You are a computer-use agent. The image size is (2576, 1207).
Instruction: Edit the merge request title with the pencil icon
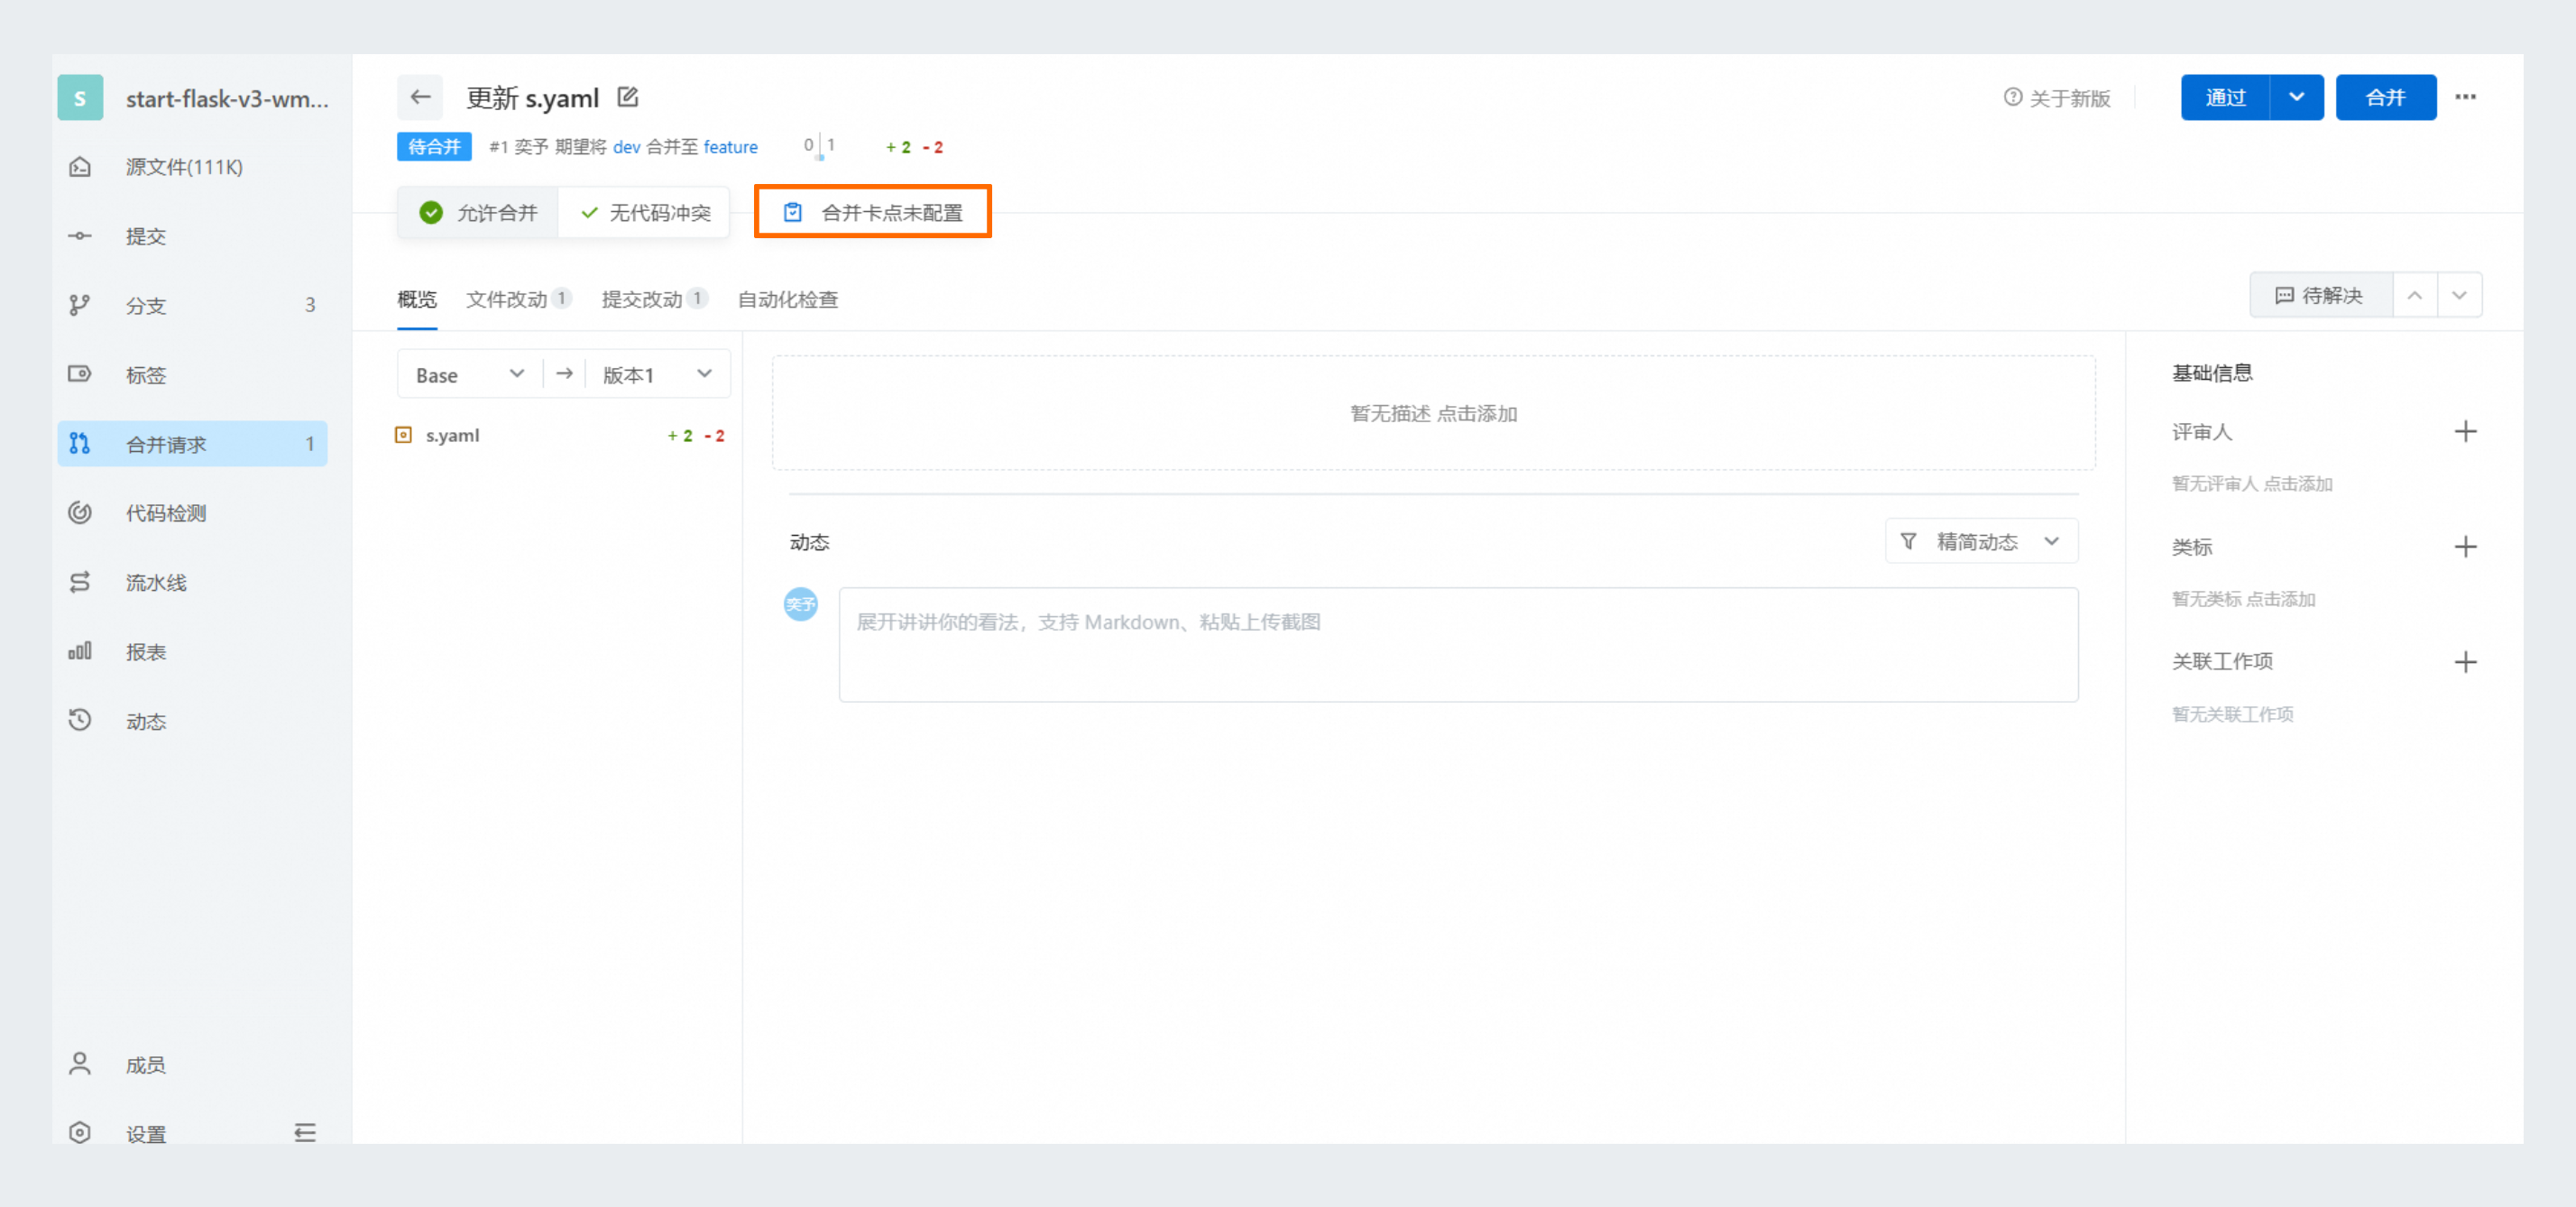[x=628, y=97]
